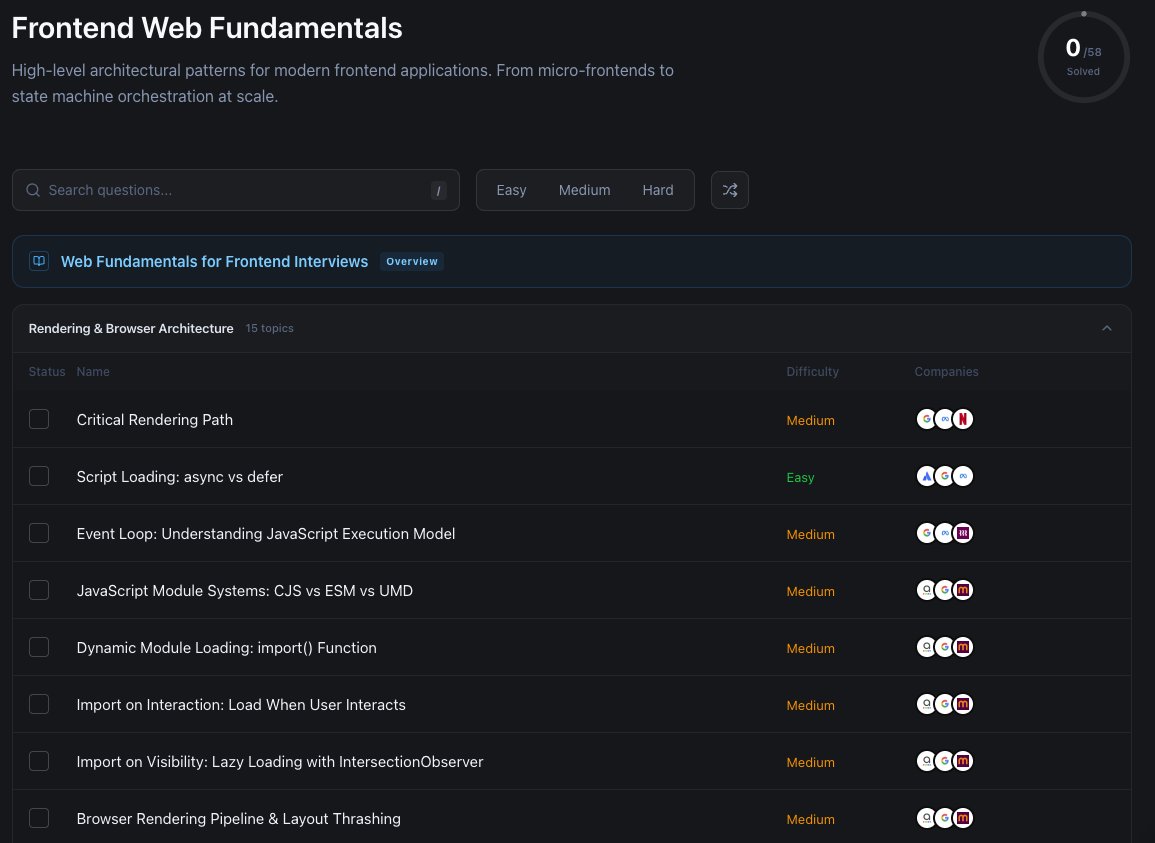The image size is (1155, 843).
Task: Click the Overview badge
Action: pos(412,262)
